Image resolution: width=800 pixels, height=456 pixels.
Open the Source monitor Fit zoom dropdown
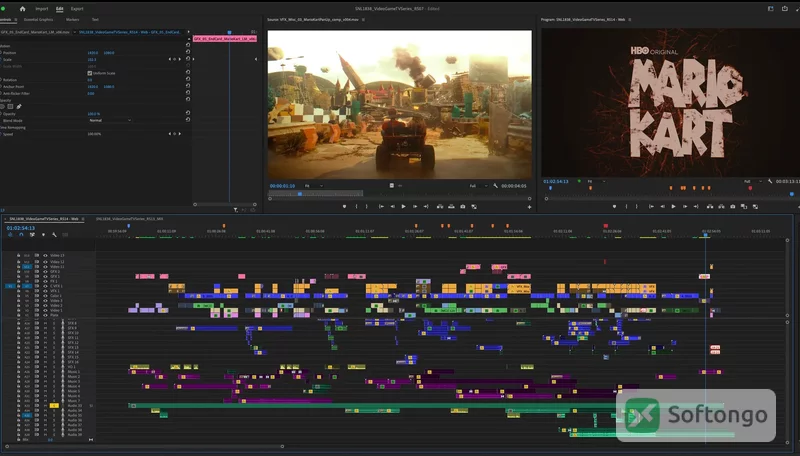(x=314, y=186)
